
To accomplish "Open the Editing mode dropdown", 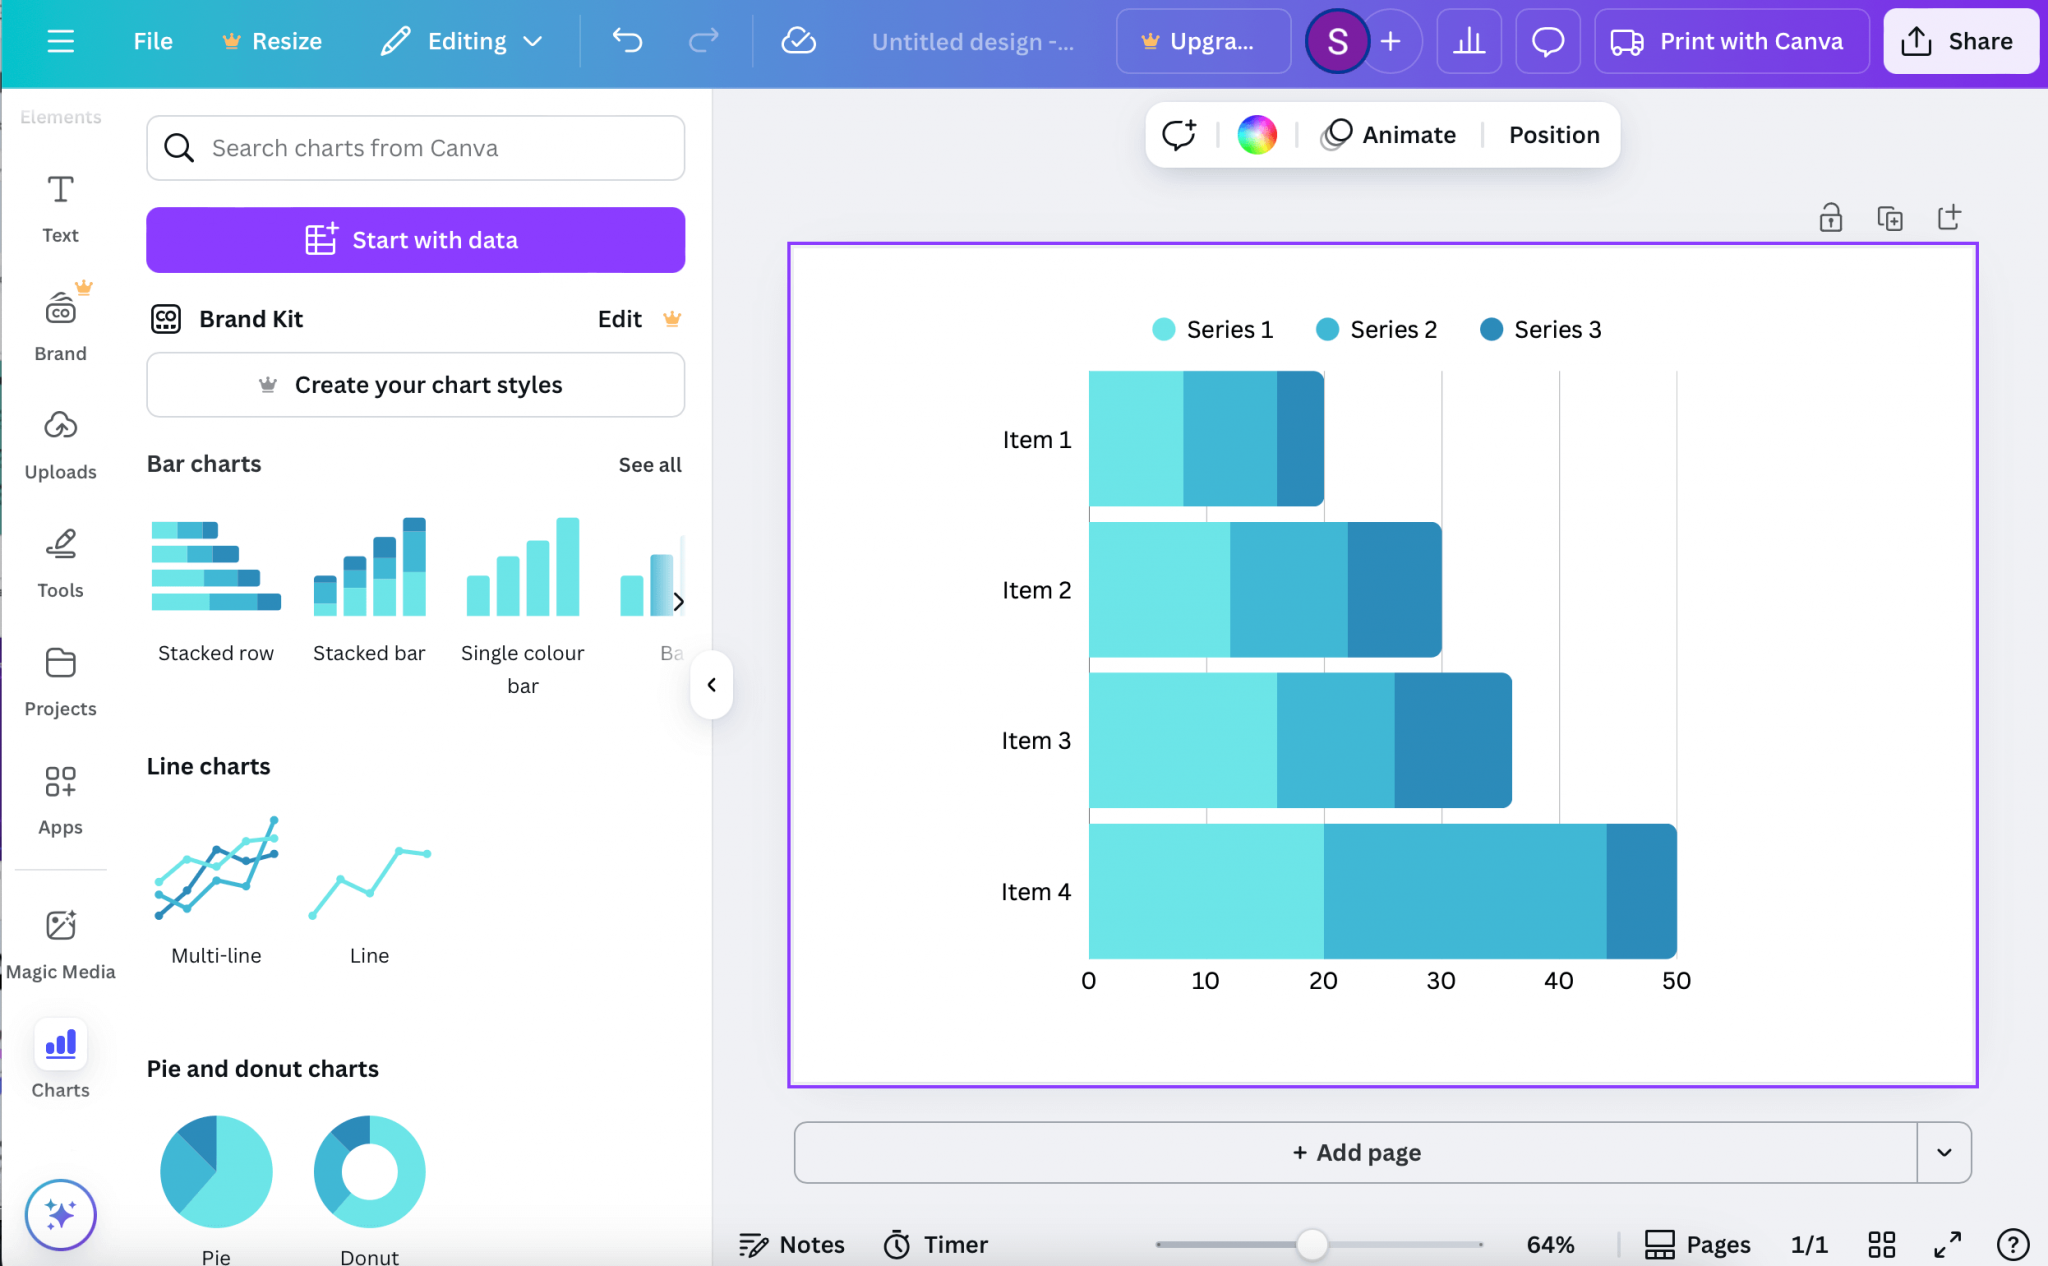I will (x=461, y=41).
